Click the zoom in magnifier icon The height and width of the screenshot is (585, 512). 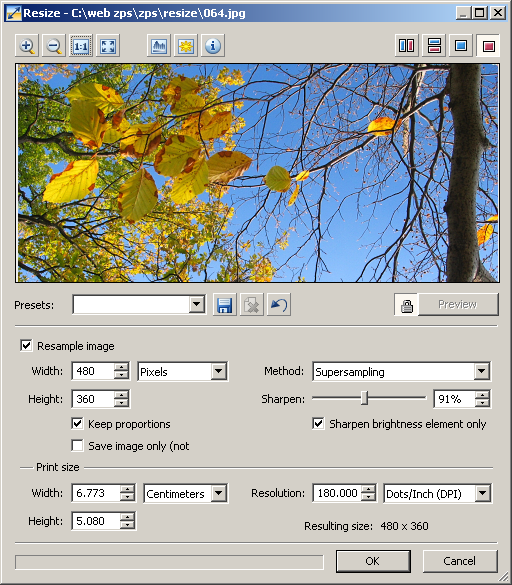27,46
